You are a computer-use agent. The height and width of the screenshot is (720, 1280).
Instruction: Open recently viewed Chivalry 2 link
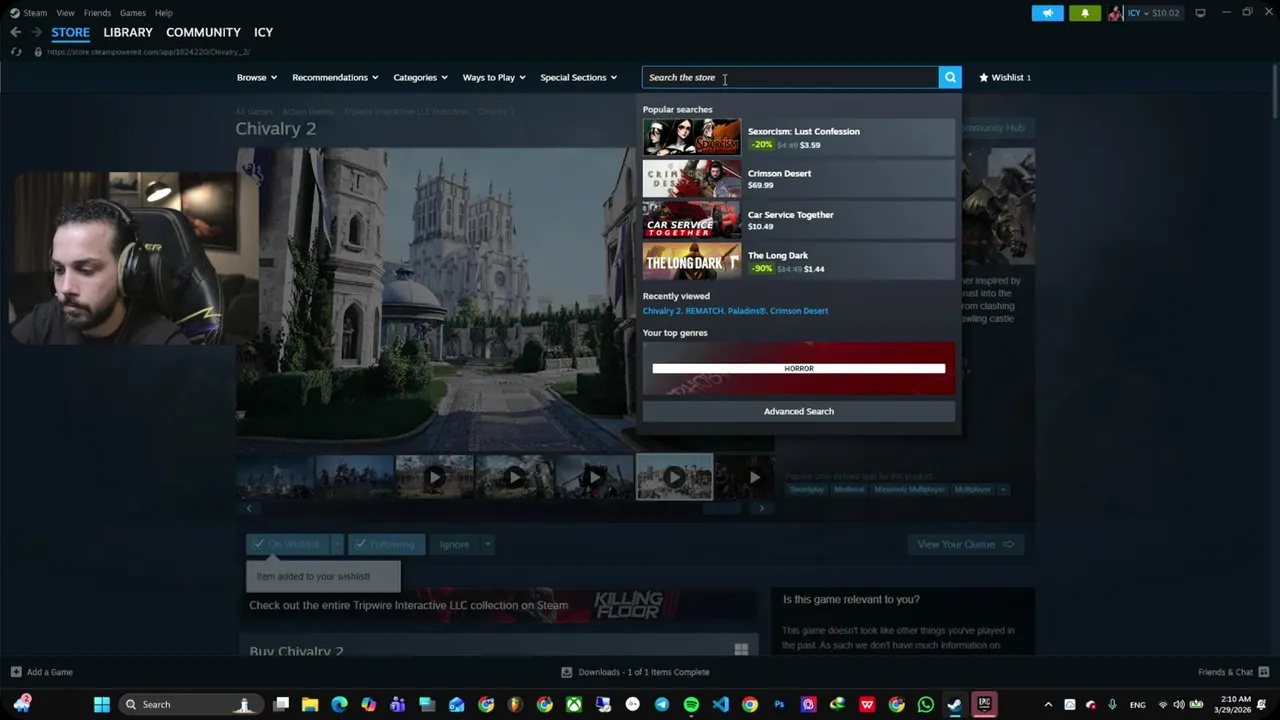pos(661,311)
